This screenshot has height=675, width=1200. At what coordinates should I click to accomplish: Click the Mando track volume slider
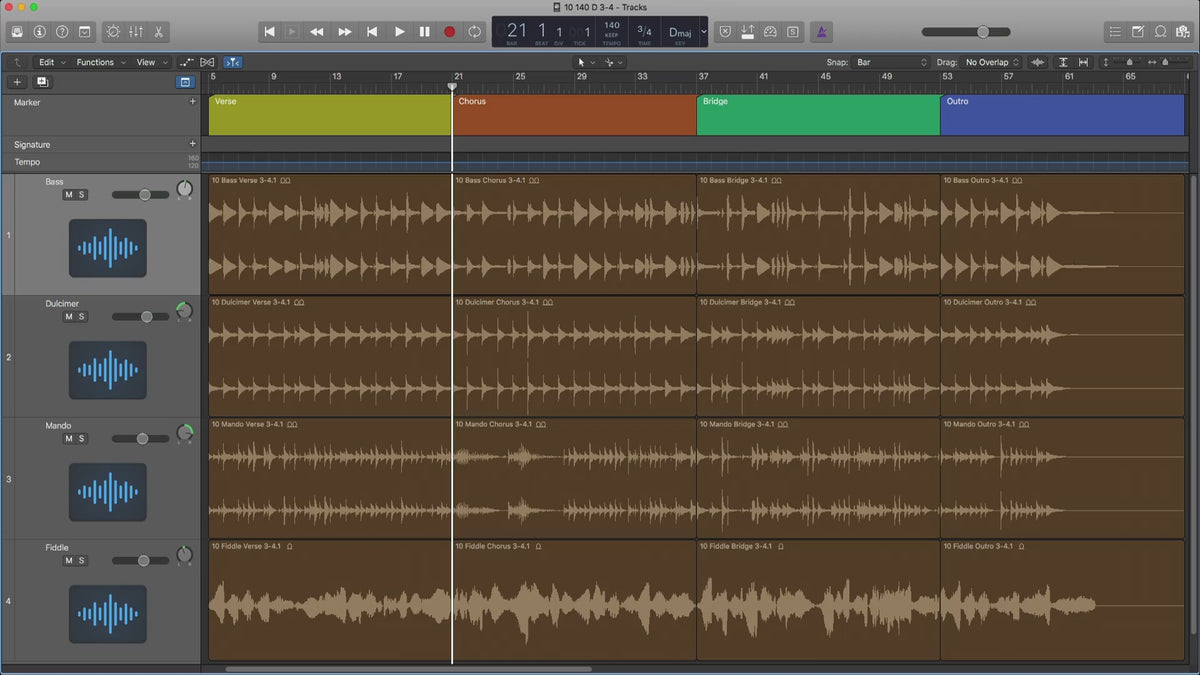click(x=142, y=439)
